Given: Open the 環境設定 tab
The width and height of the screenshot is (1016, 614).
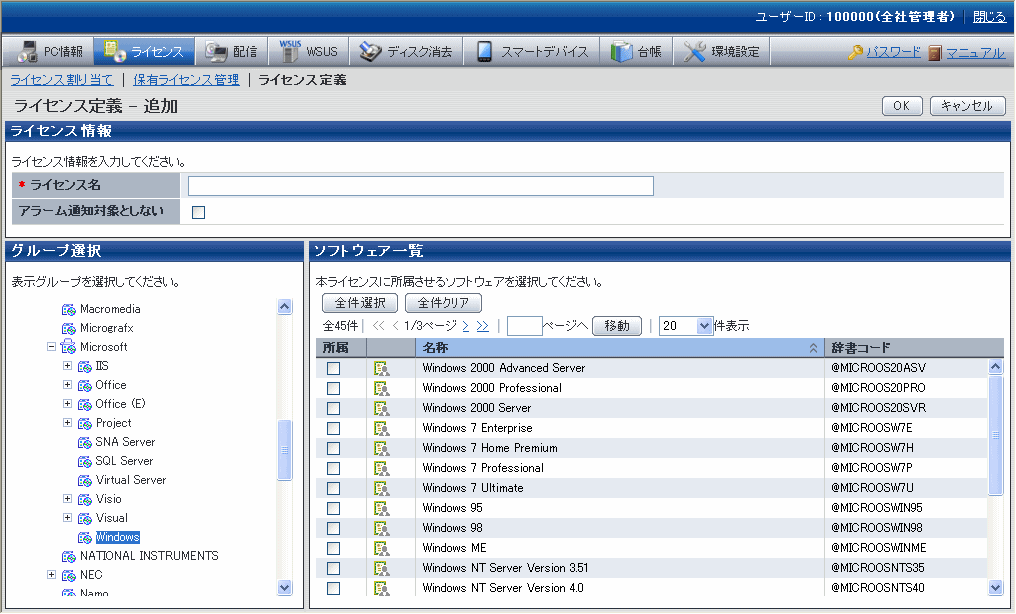Looking at the screenshot, I should point(722,52).
